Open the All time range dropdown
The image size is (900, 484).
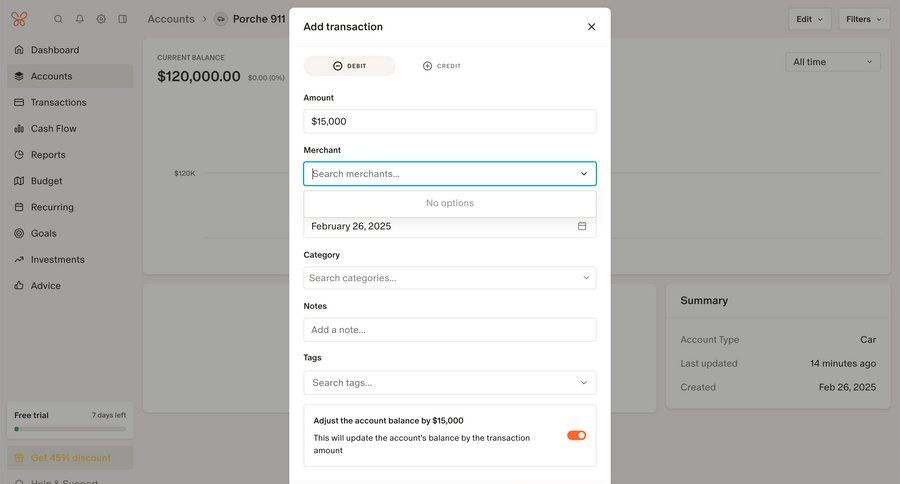point(833,62)
